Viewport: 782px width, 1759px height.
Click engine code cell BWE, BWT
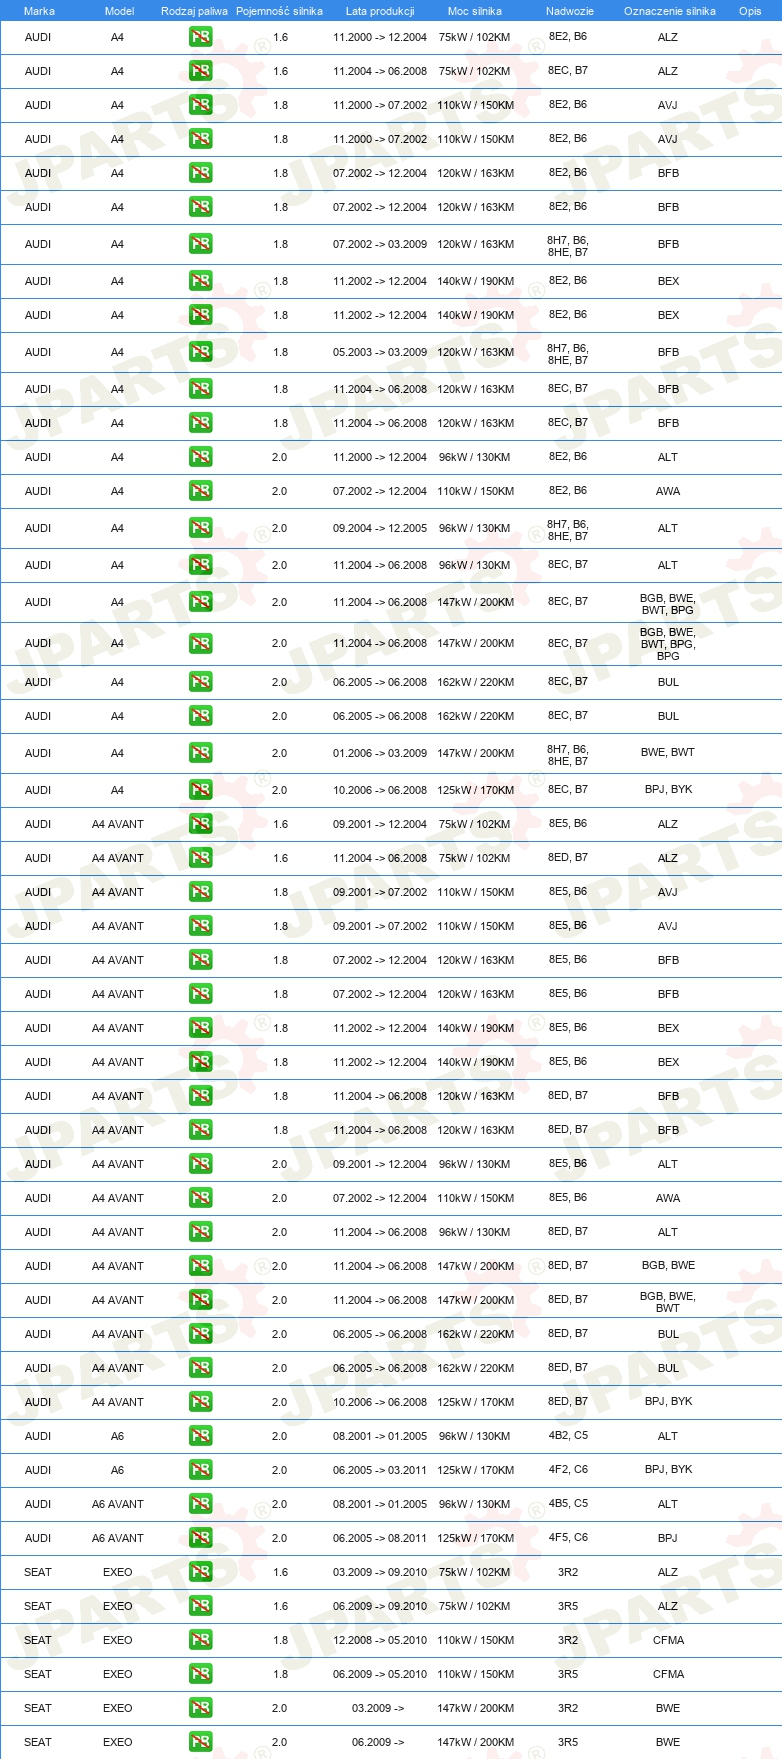point(668,752)
